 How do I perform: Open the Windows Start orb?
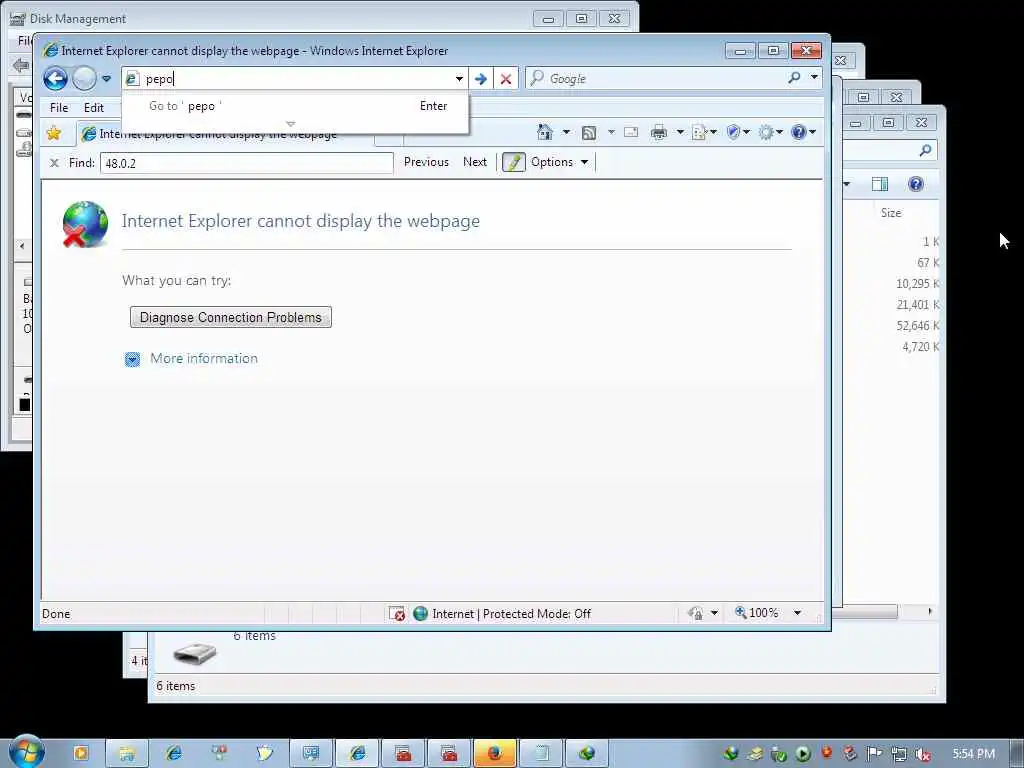click(27, 751)
